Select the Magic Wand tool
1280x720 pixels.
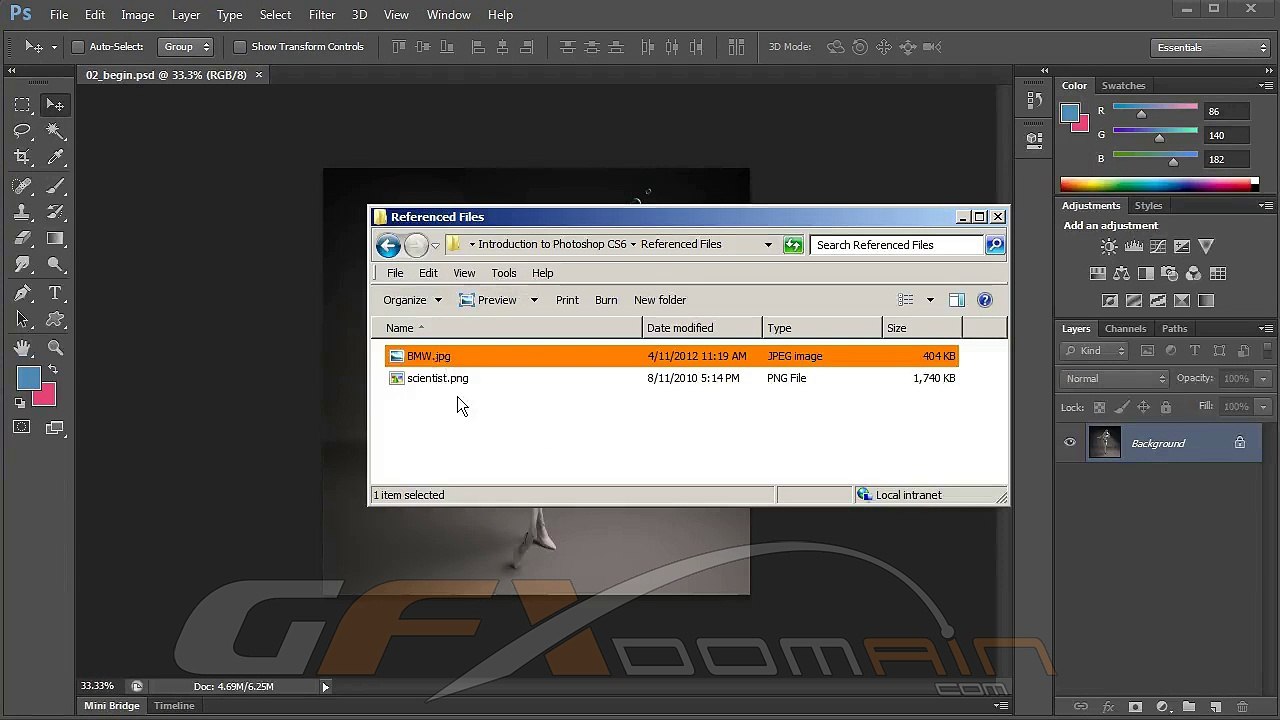click(x=56, y=131)
